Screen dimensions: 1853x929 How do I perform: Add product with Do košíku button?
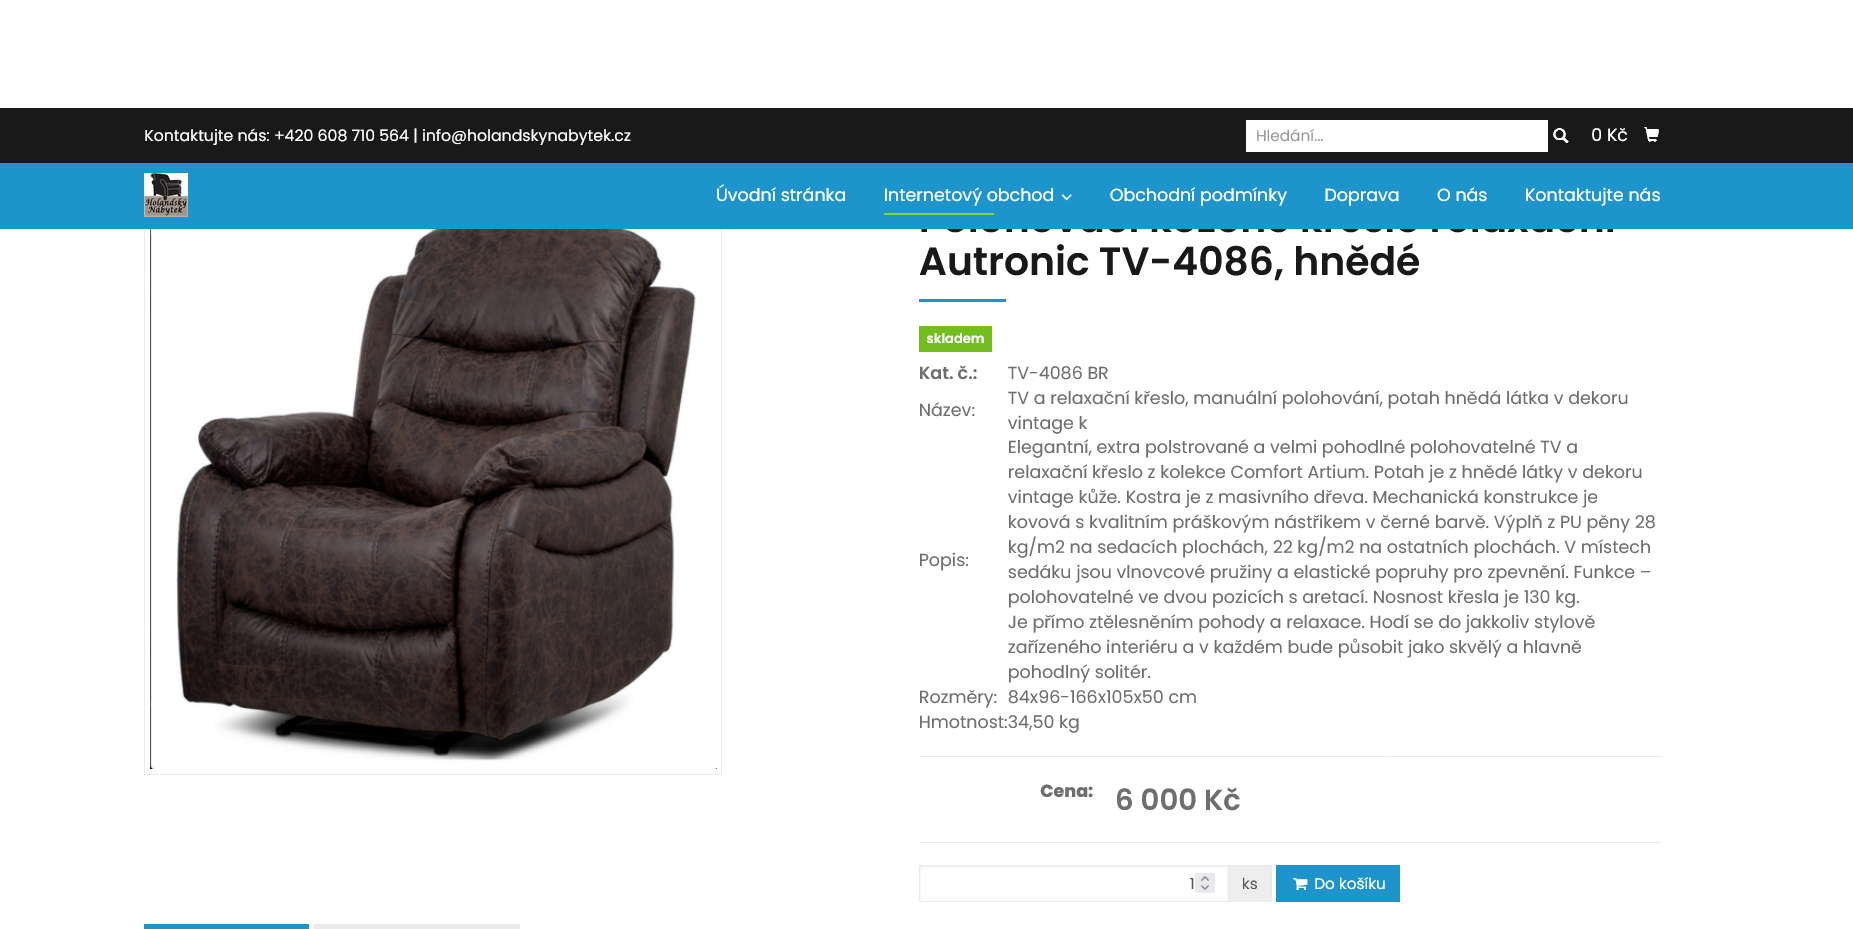click(x=1338, y=883)
